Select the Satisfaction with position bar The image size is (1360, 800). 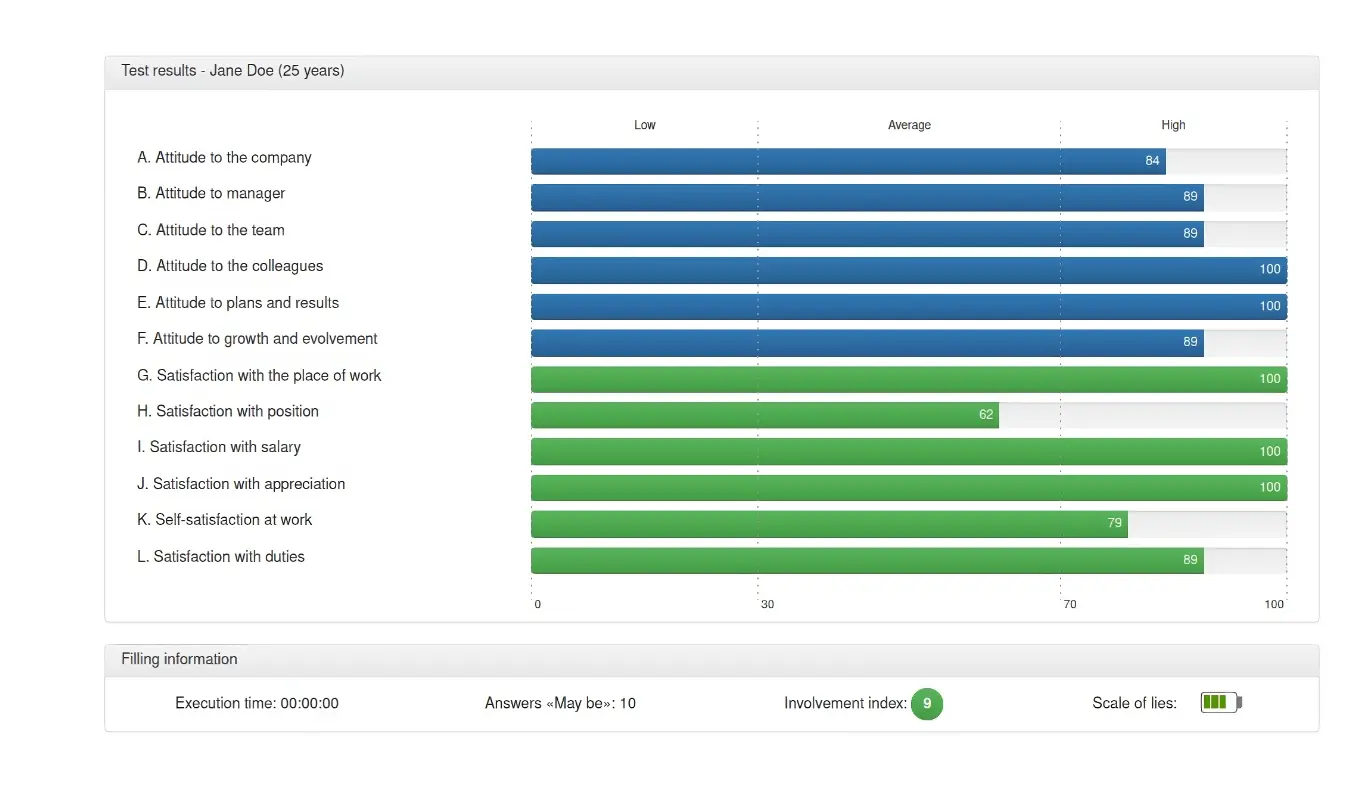point(764,415)
